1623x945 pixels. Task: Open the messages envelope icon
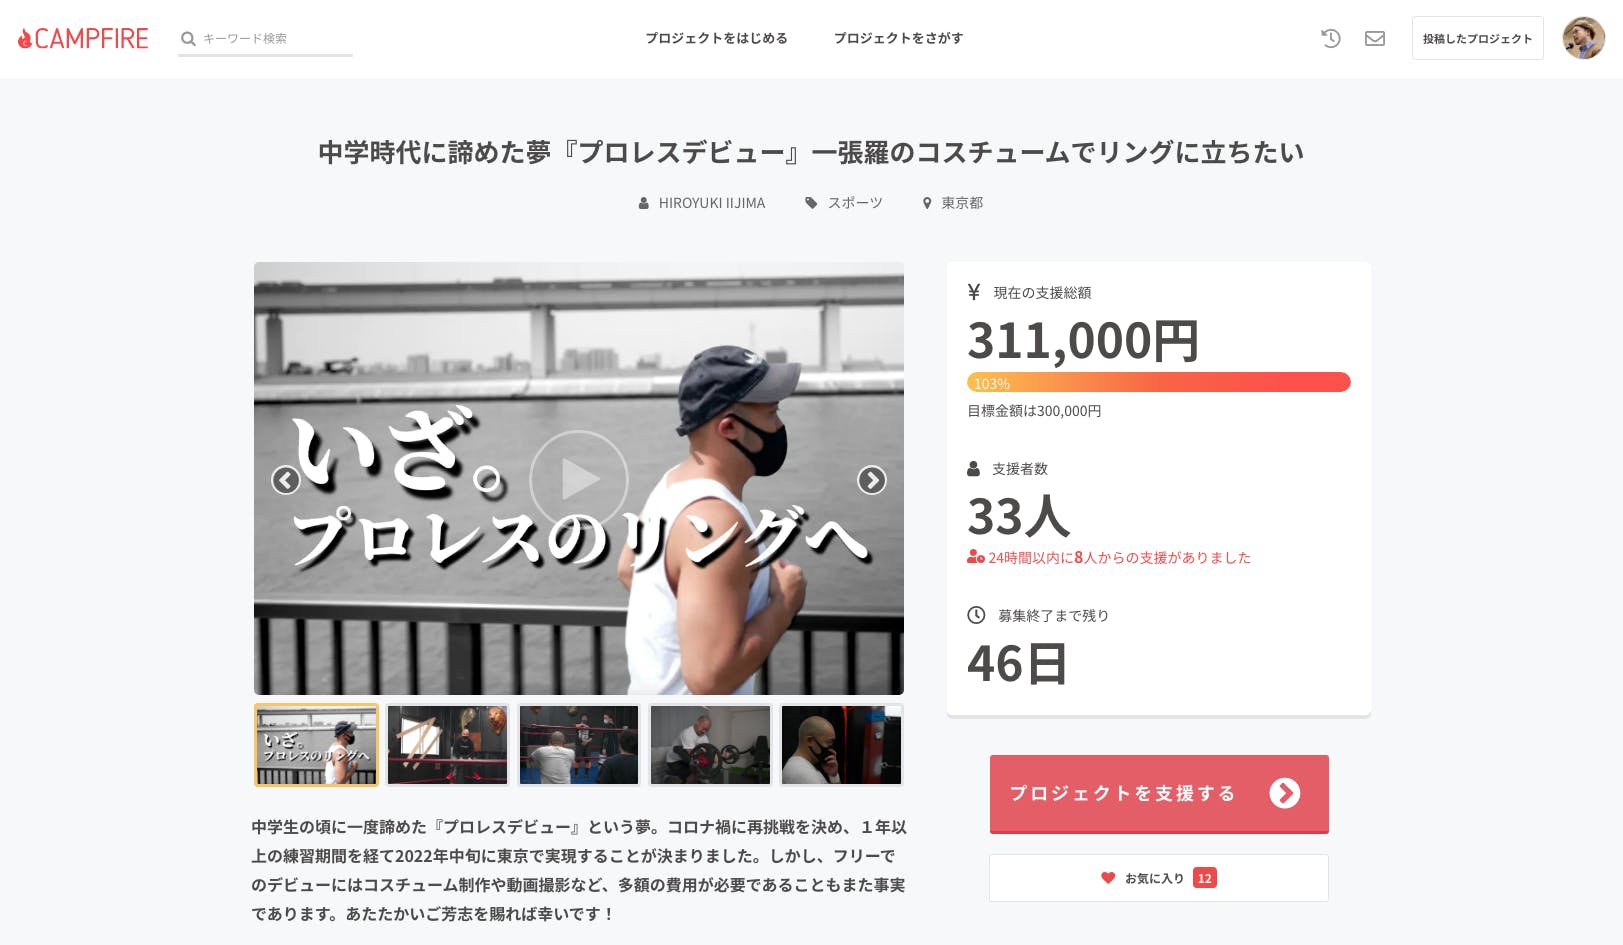(1375, 38)
